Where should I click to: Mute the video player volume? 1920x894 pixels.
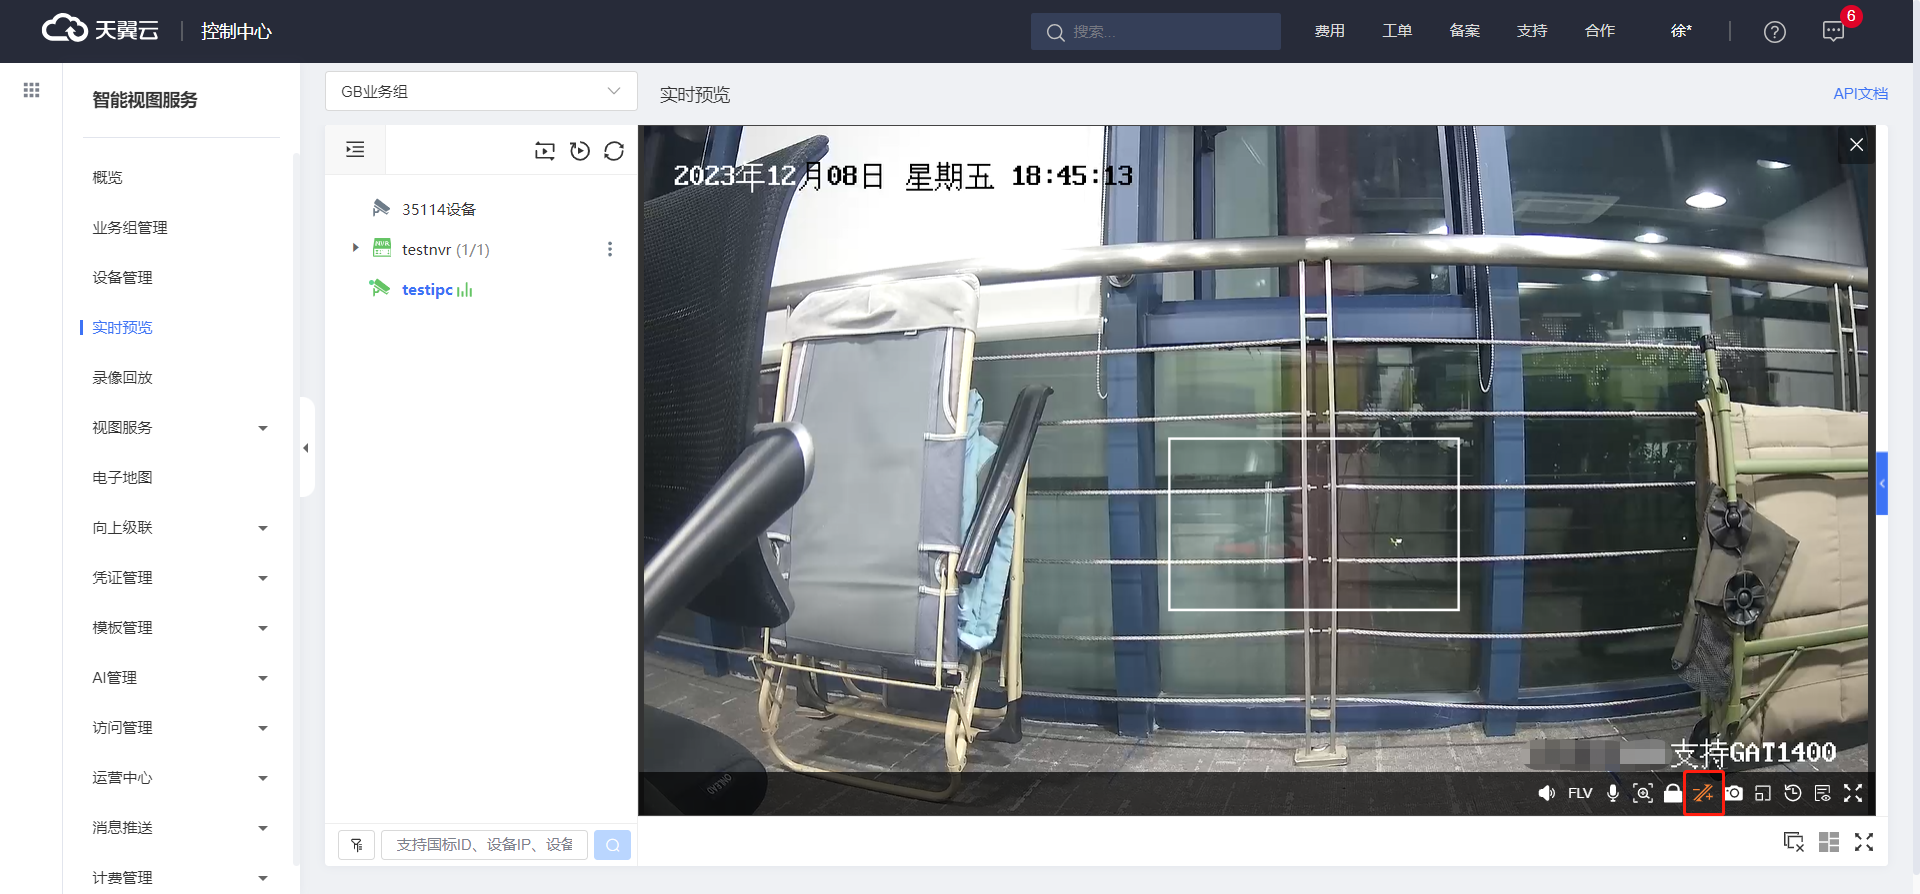(1547, 793)
